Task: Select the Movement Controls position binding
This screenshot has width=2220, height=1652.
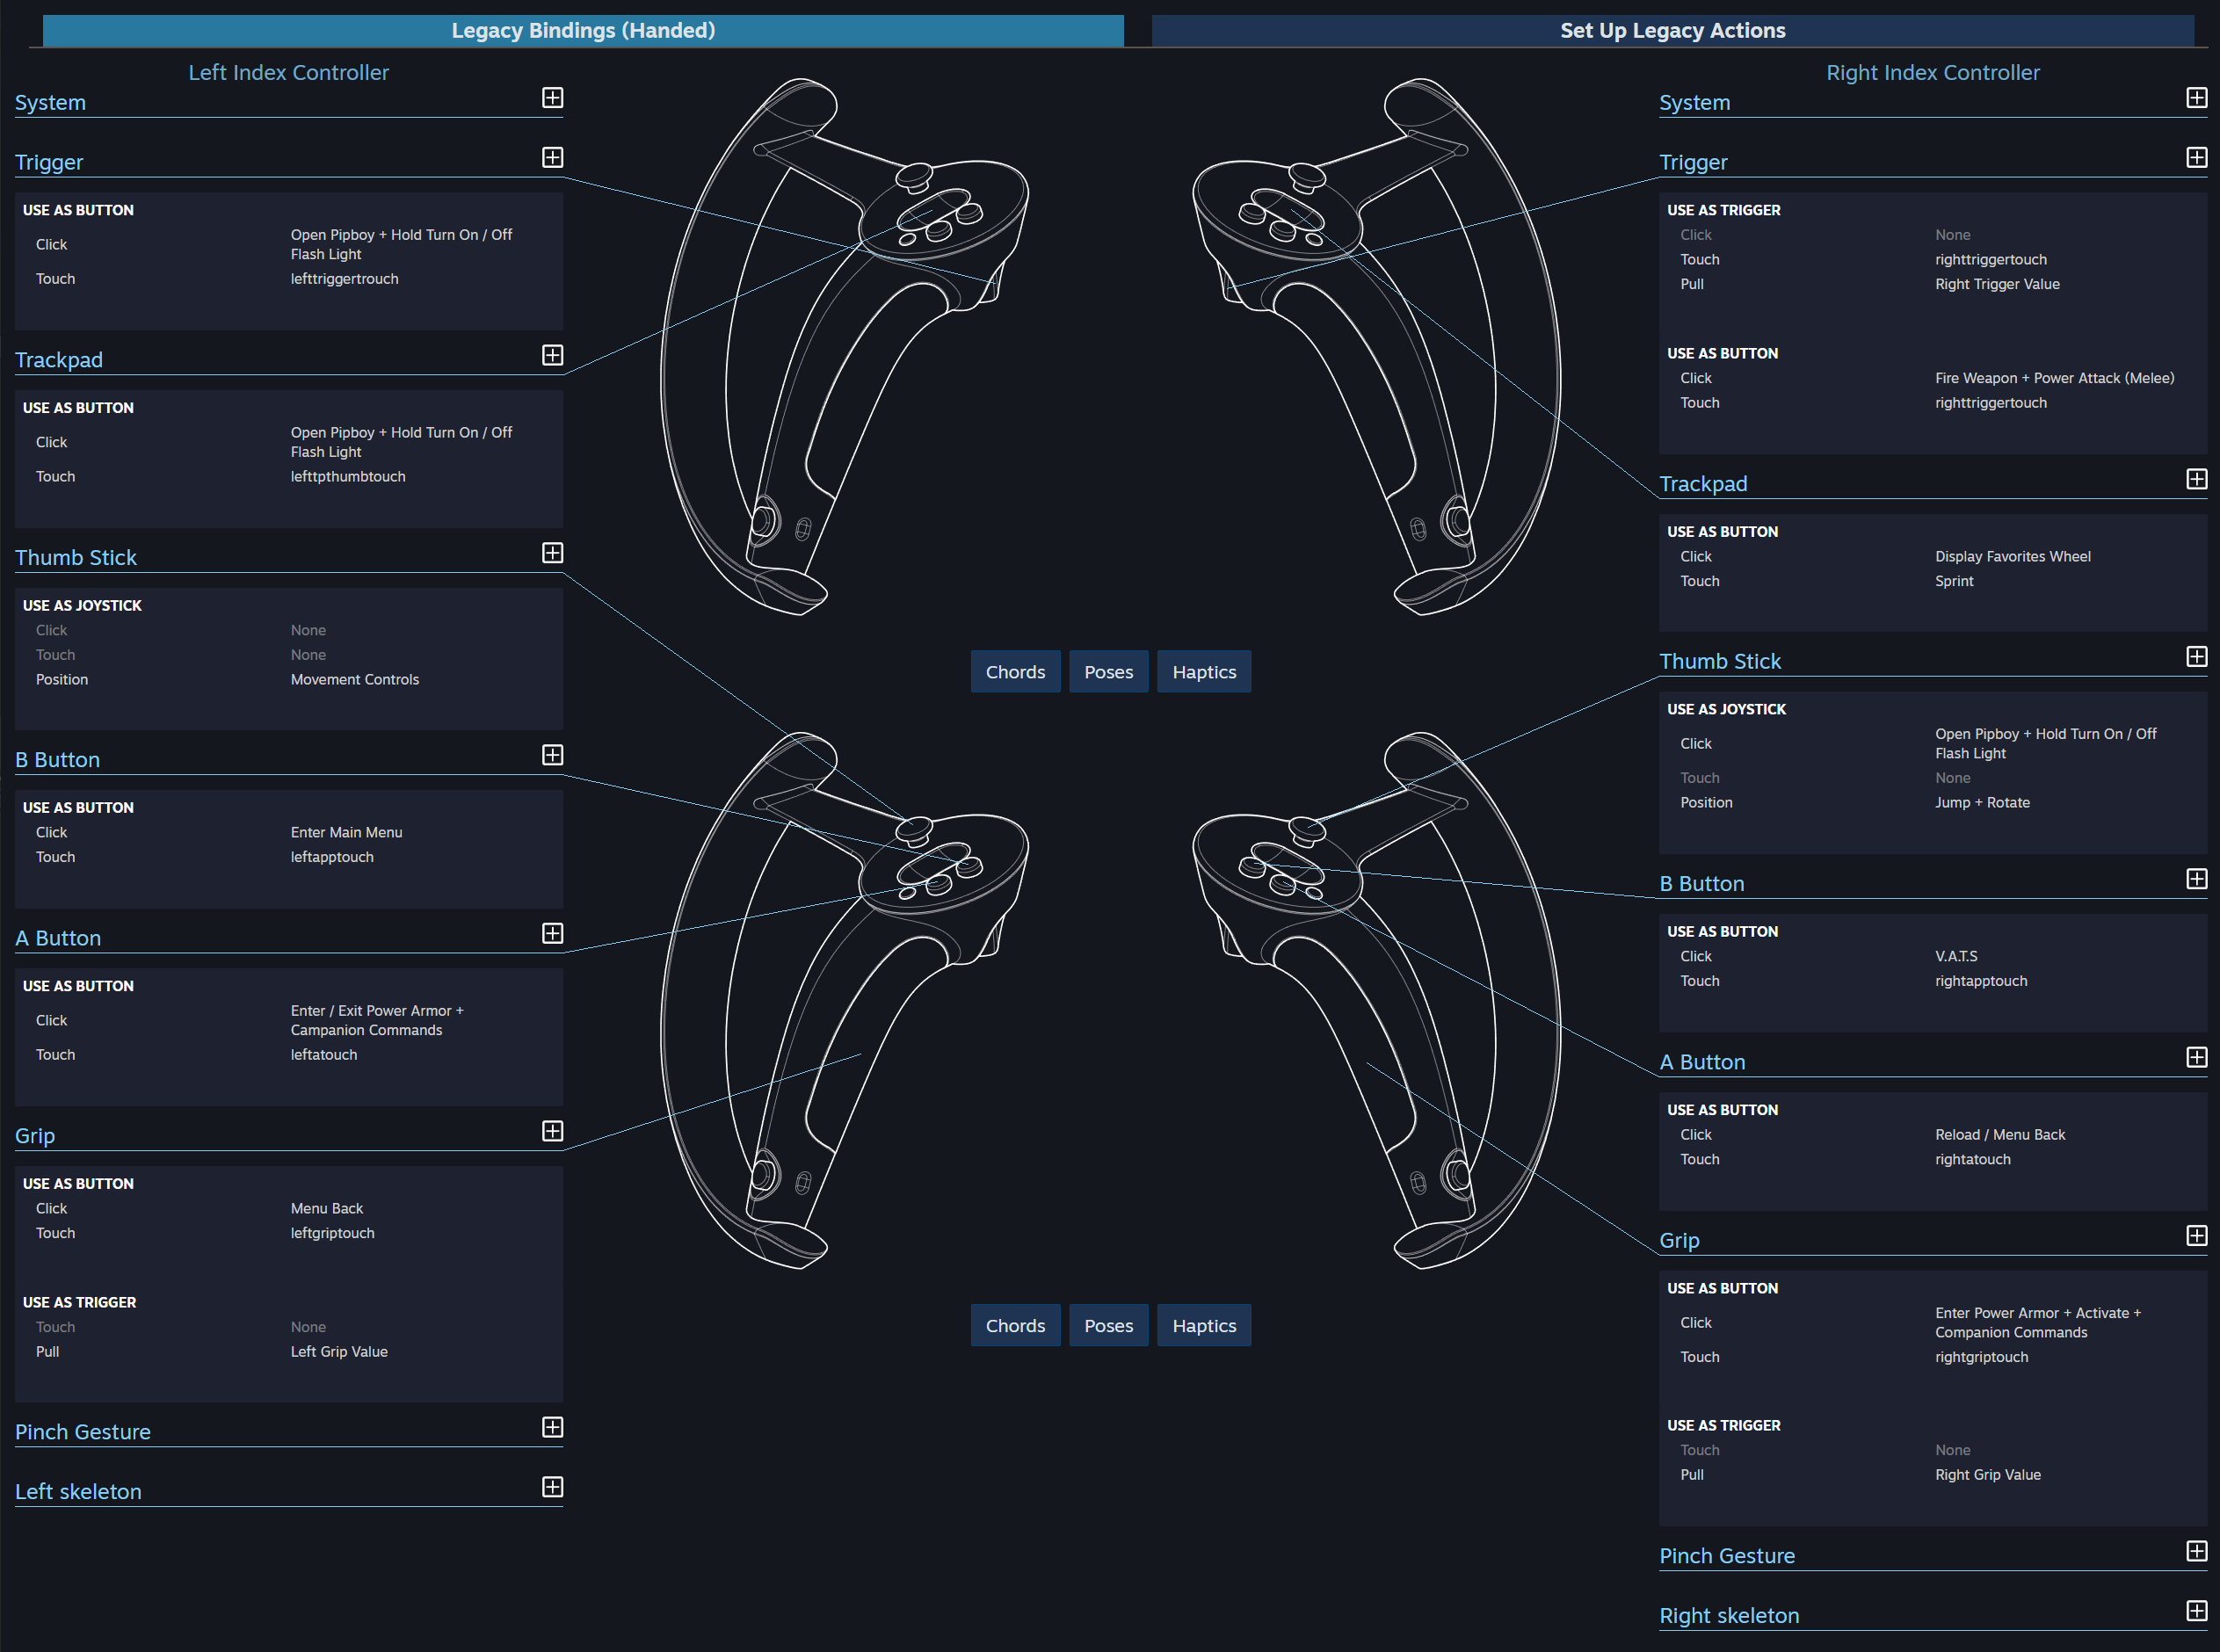Action: click(354, 679)
